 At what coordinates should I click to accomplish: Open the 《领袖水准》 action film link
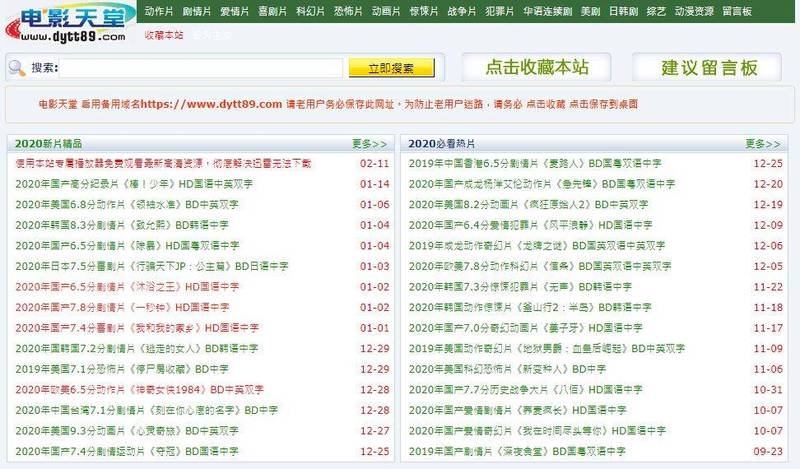(x=127, y=205)
